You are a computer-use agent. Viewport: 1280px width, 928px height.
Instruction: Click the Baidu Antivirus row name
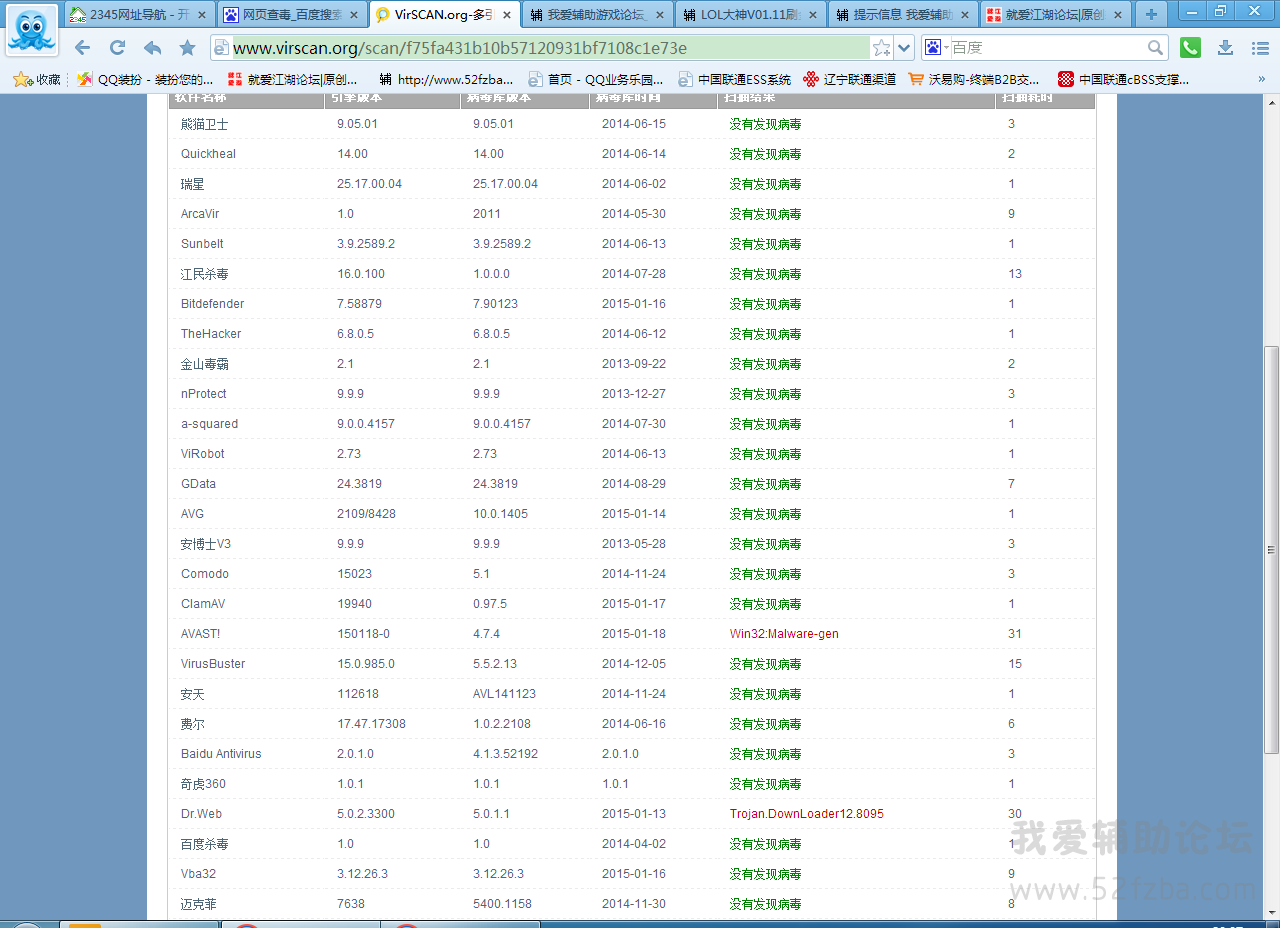tap(221, 754)
